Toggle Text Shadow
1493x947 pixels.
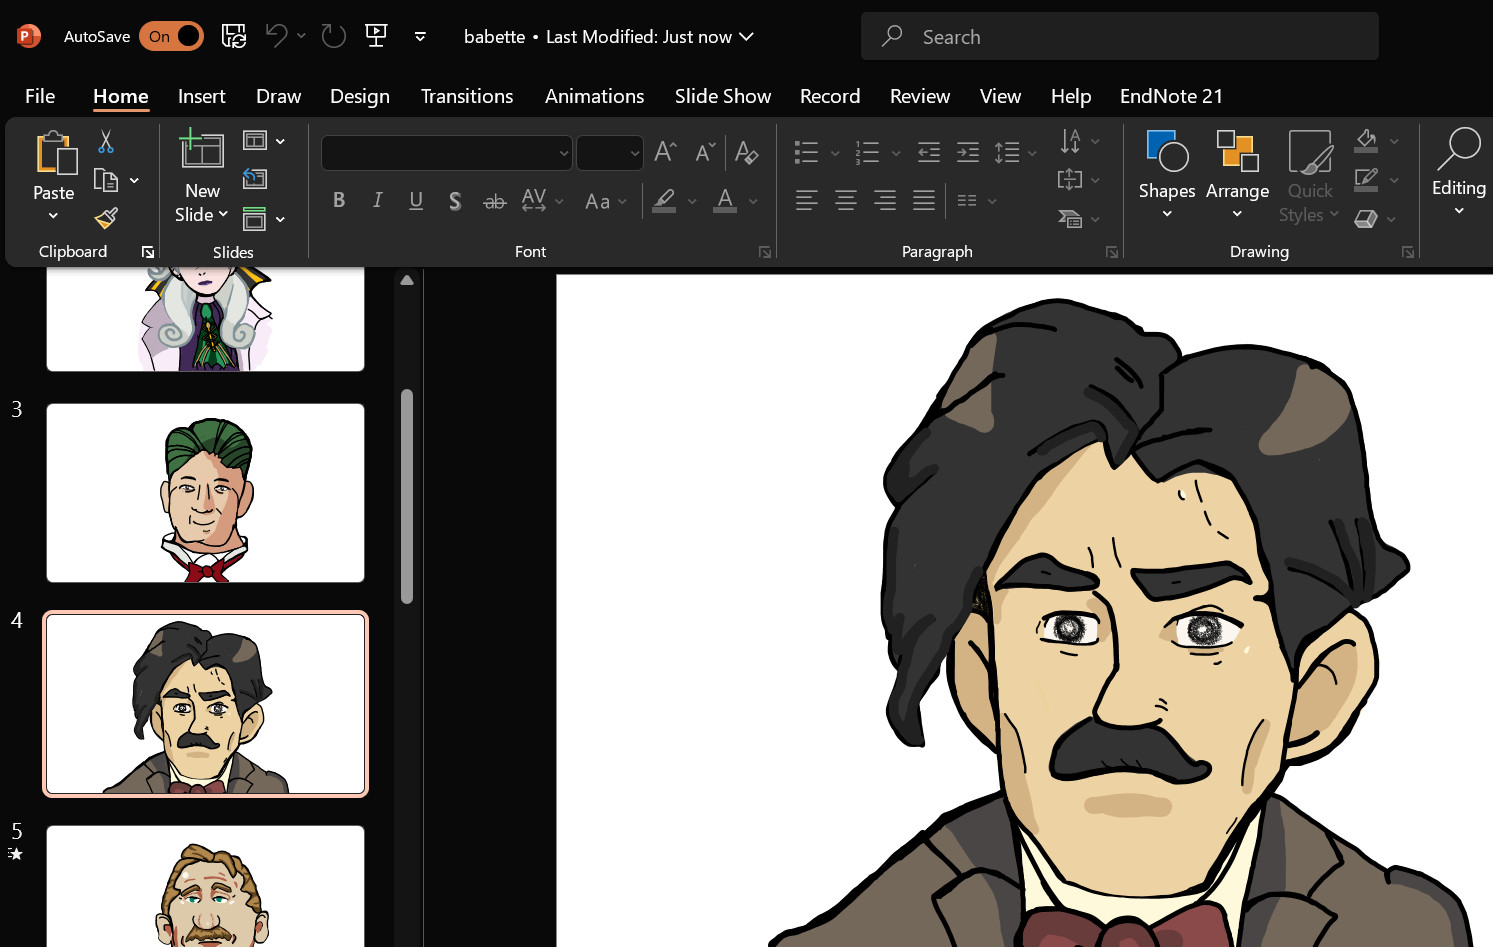455,201
